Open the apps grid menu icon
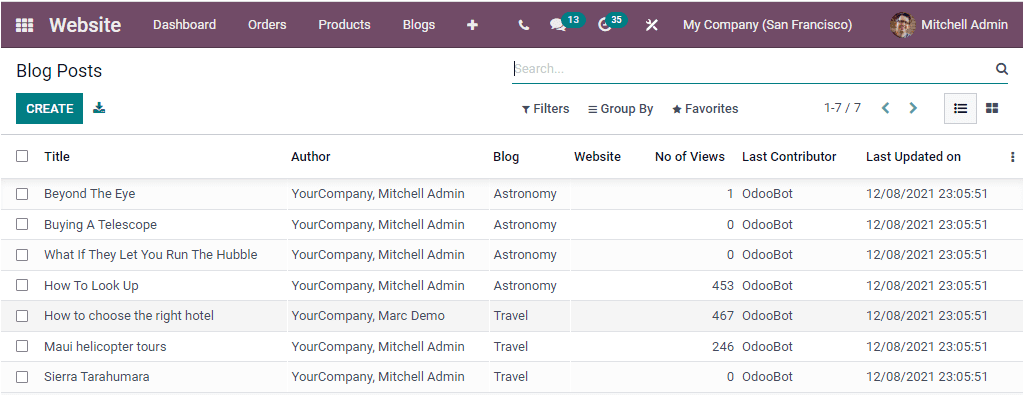This screenshot has height=396, width=1024. coord(24,25)
